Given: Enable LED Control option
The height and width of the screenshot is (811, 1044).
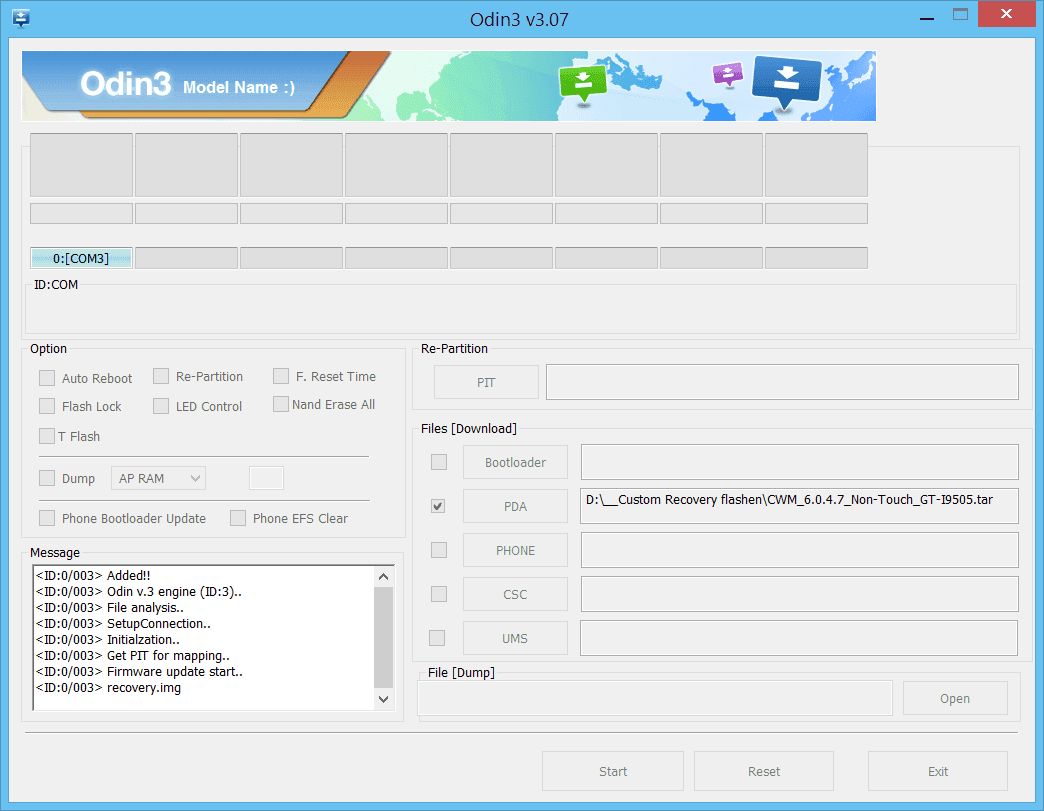Looking at the screenshot, I should pos(160,406).
